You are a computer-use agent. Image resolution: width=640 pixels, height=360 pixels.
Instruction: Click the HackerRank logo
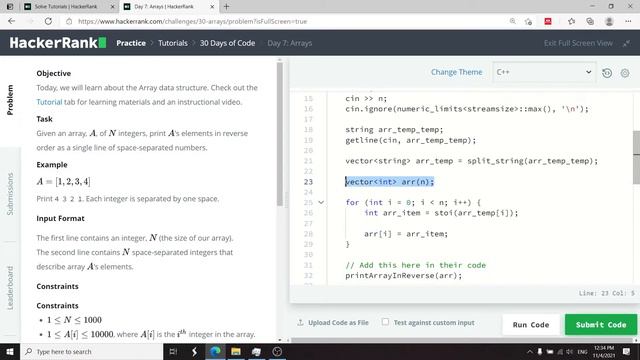58,42
